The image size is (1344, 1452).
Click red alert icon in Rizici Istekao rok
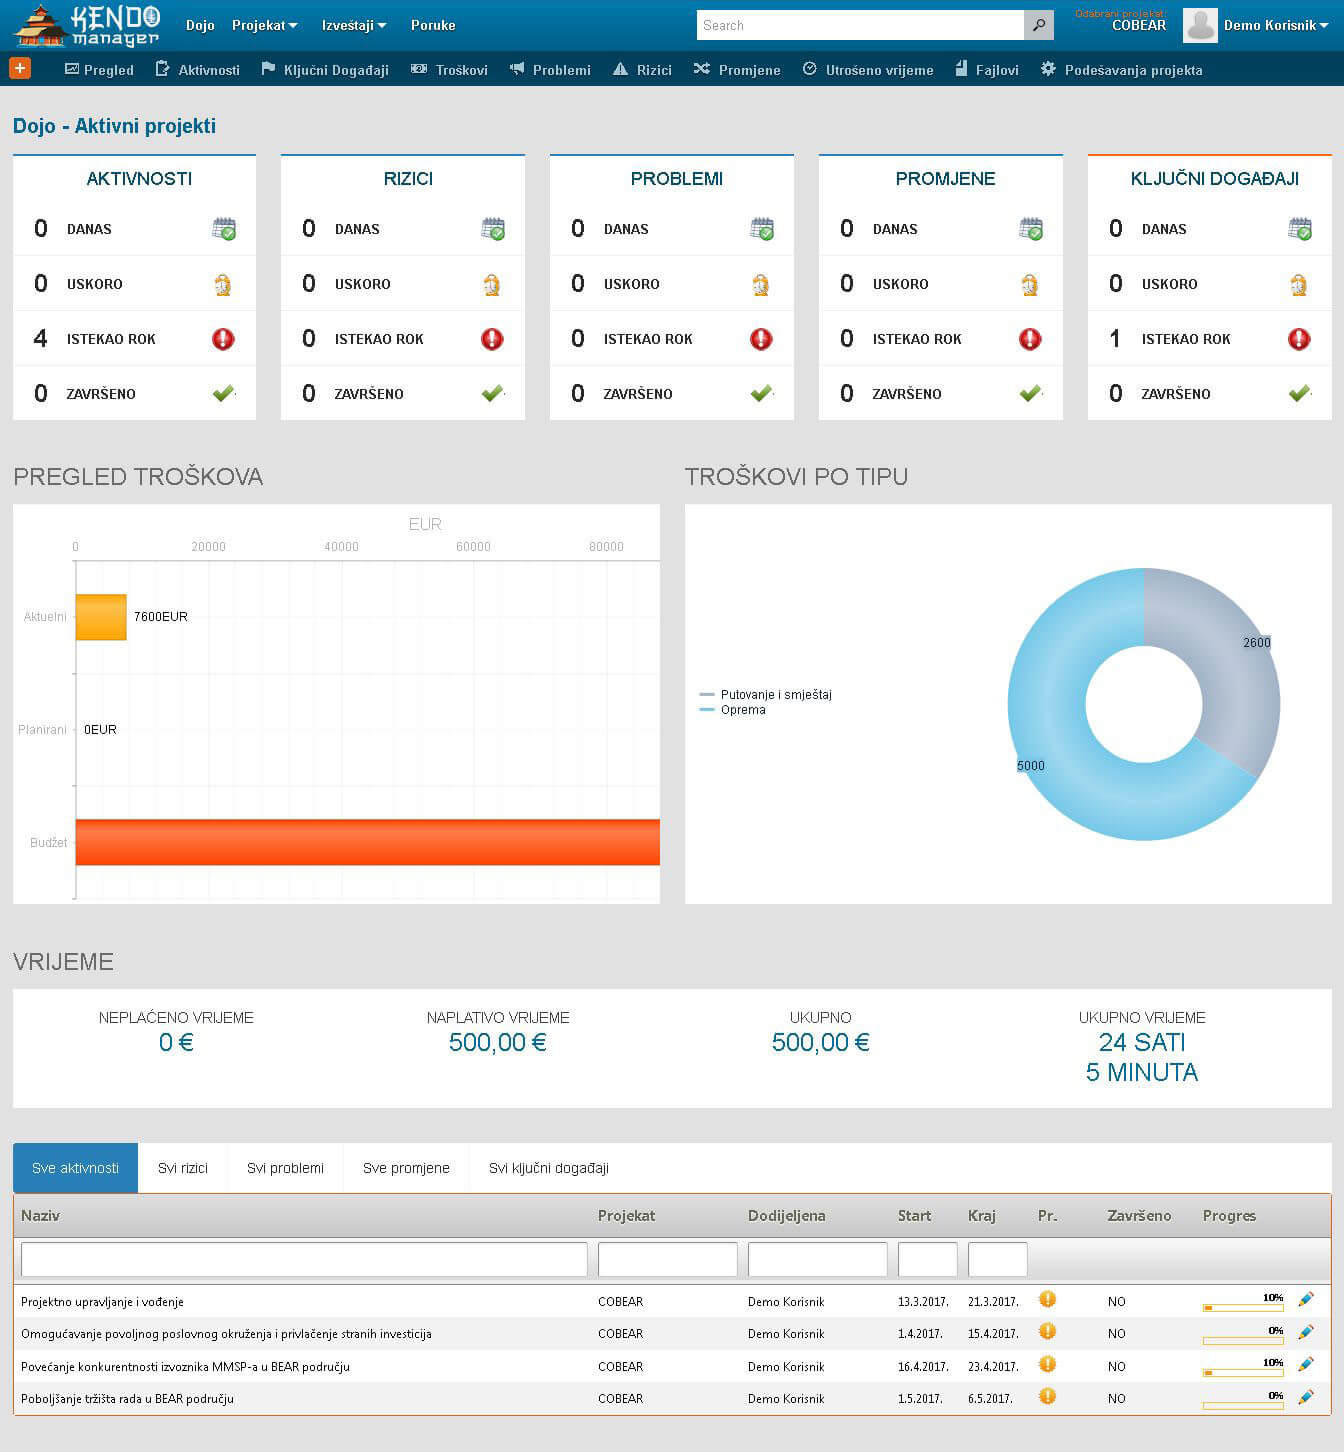pos(492,339)
